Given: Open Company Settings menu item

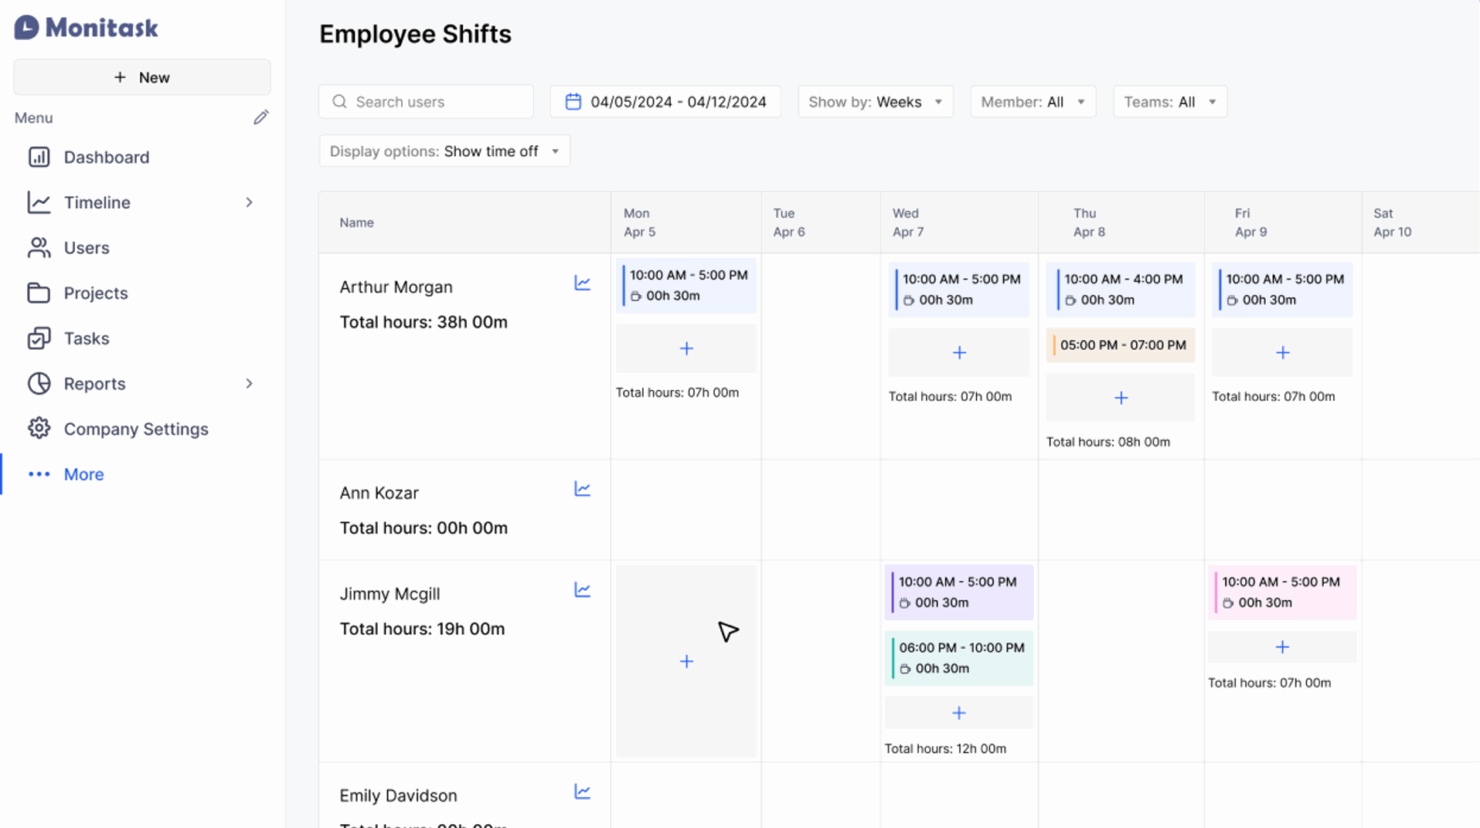Looking at the screenshot, I should coord(136,428).
